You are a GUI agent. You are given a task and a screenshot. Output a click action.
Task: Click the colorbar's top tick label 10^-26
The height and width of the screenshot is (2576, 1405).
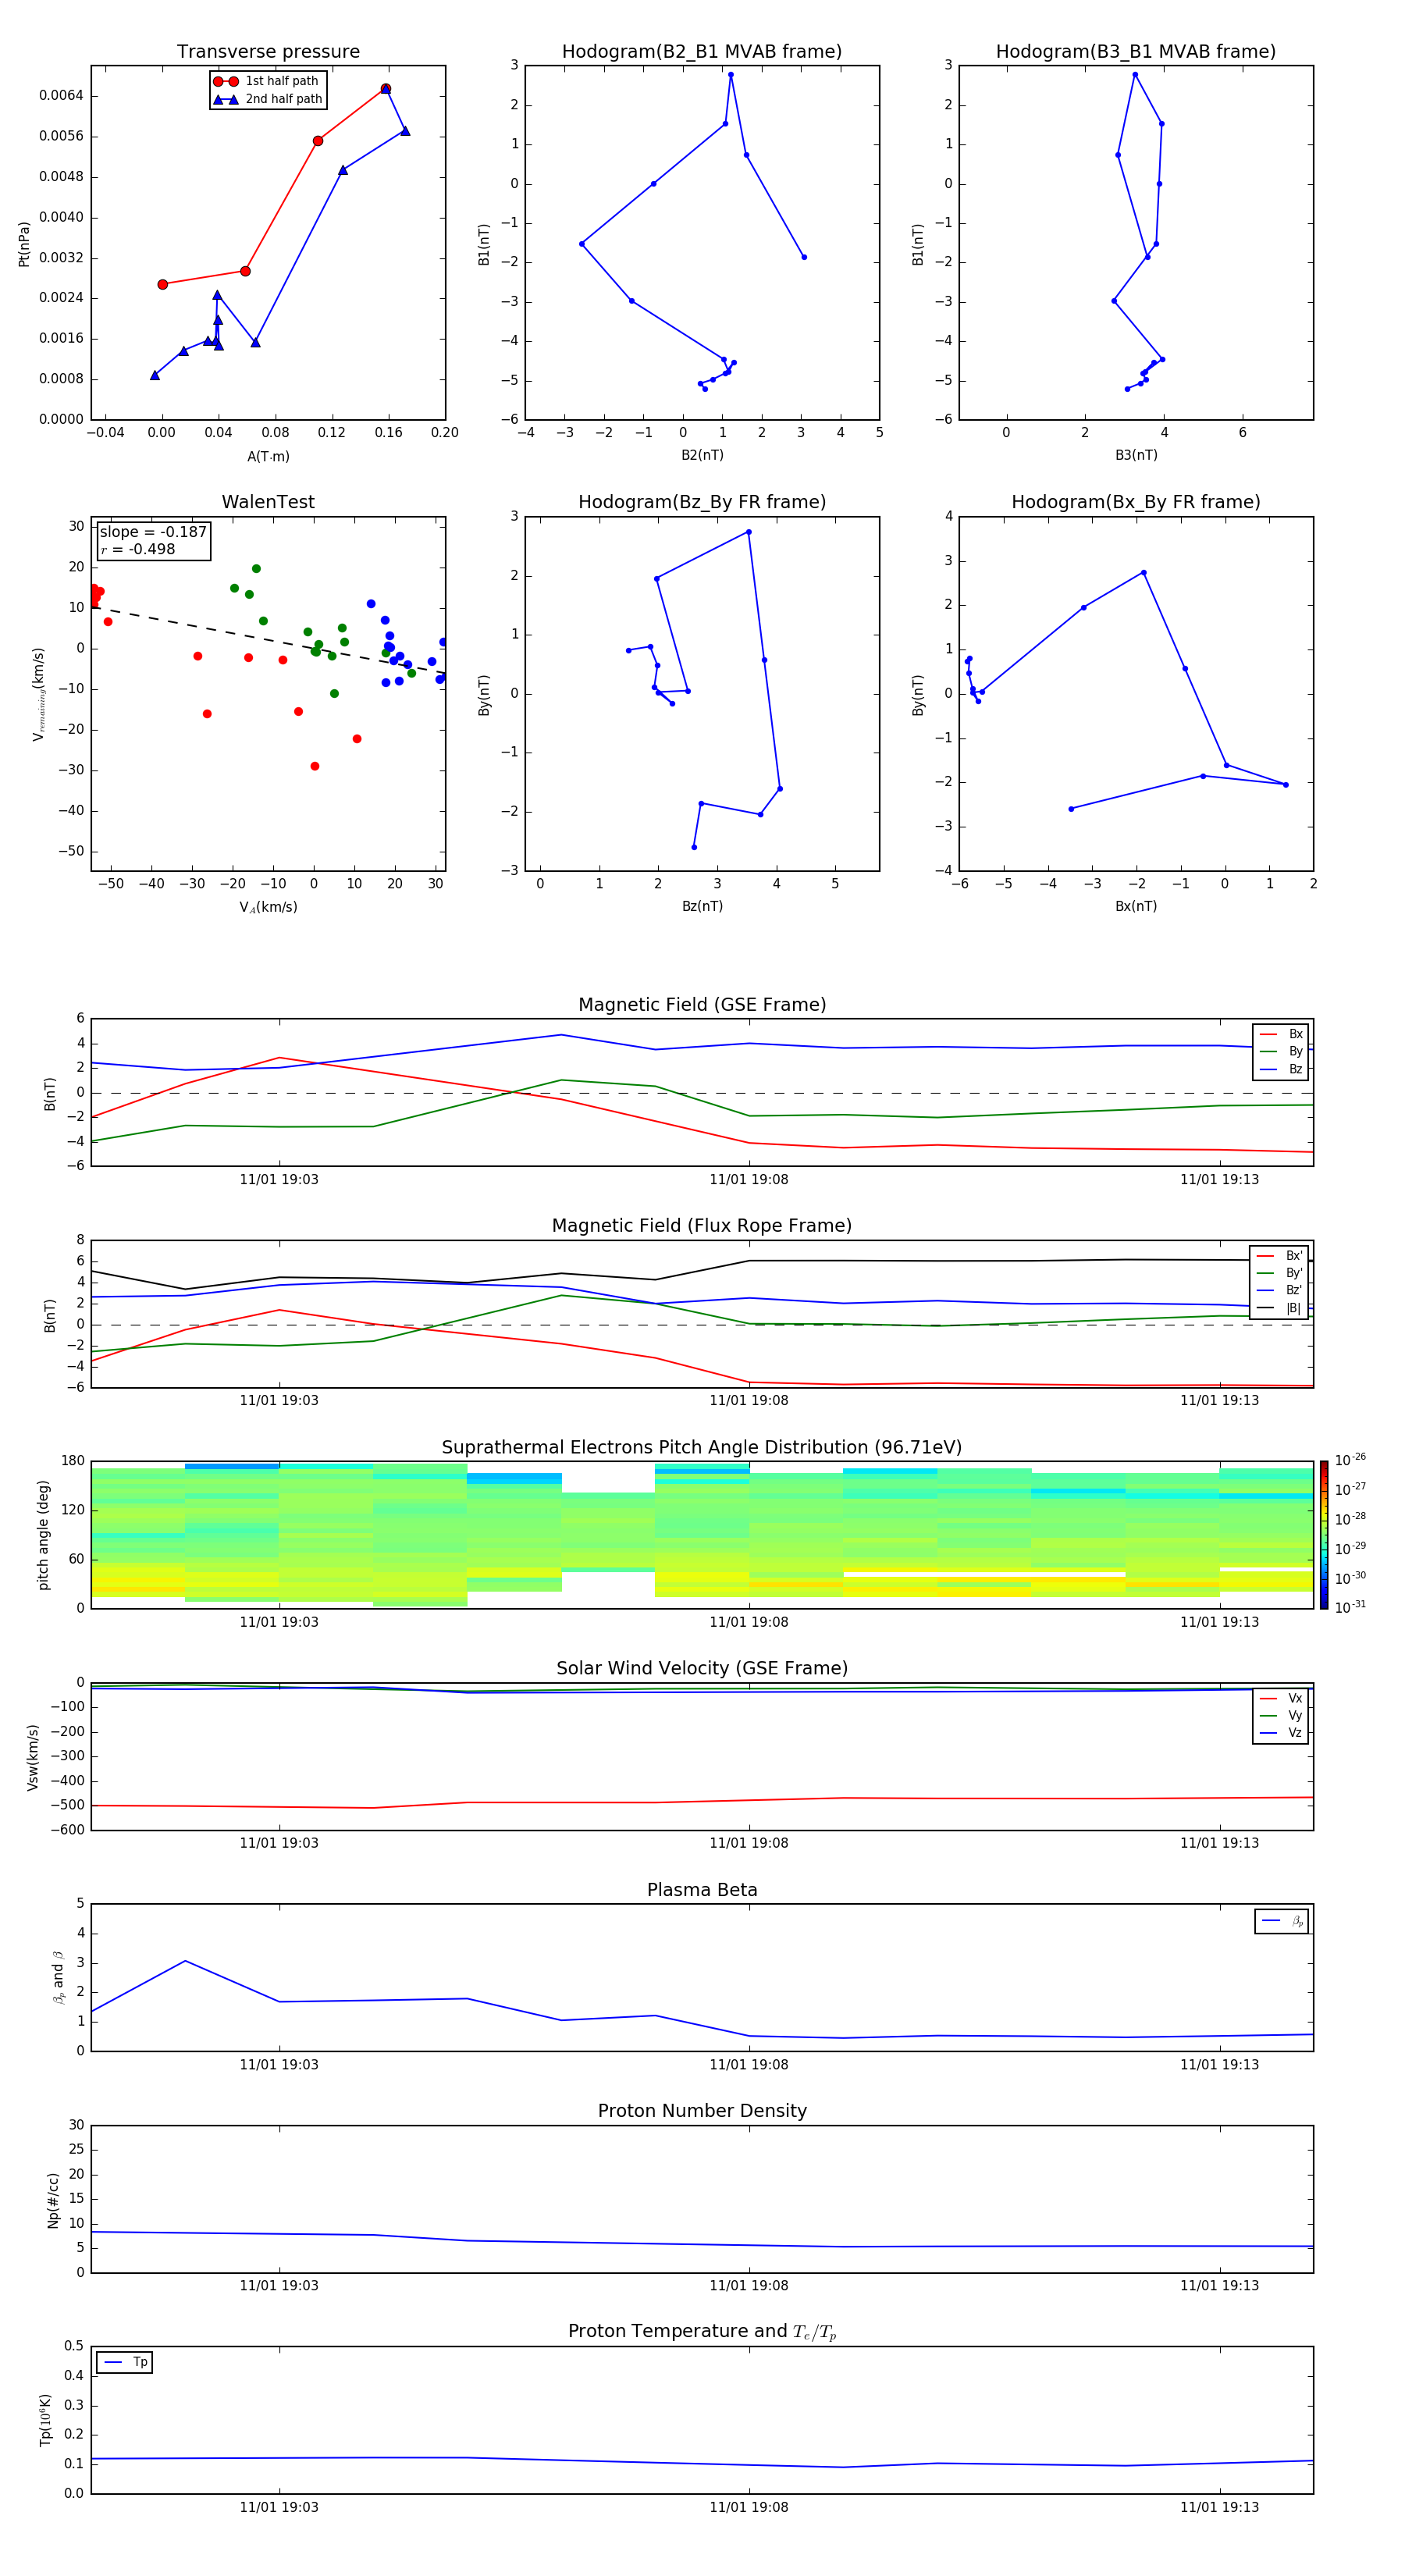pos(1350,1460)
